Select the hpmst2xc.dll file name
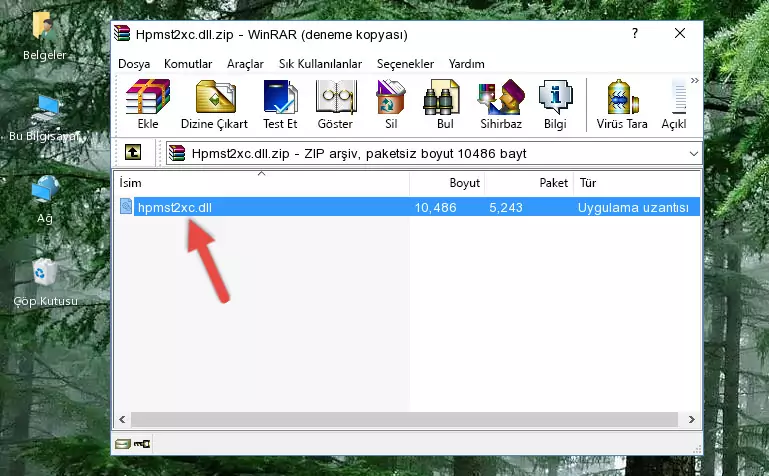The image size is (769, 476). (175, 207)
